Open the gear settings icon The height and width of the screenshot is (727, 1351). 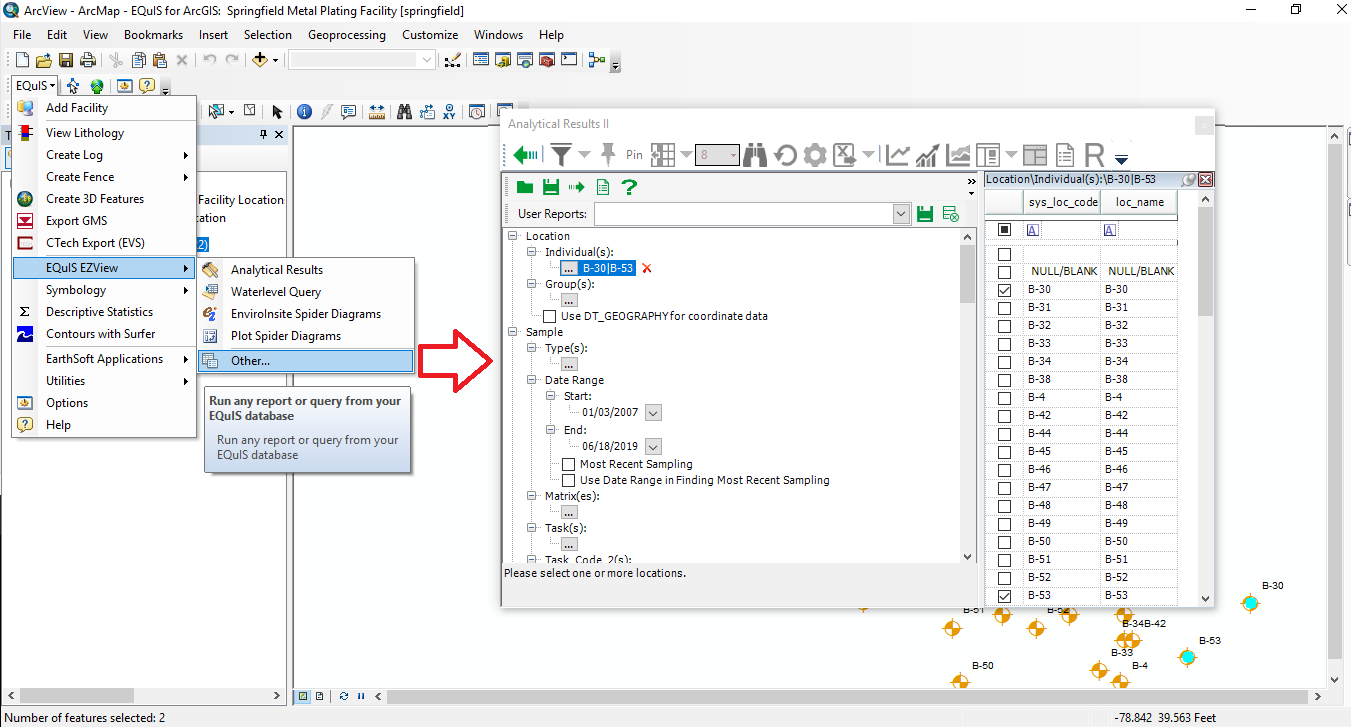(x=815, y=155)
